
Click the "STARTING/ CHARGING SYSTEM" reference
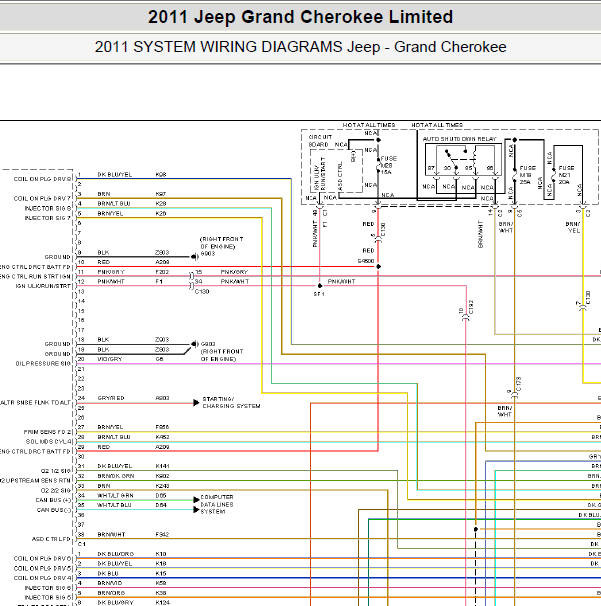[231, 403]
